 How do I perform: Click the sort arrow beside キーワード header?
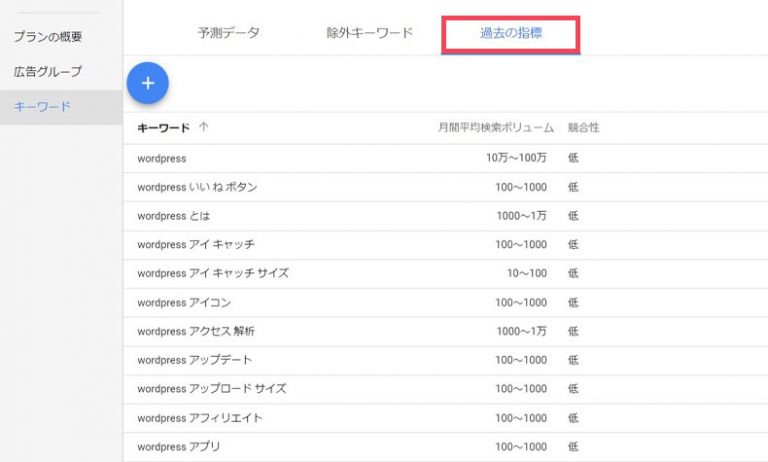tap(204, 128)
